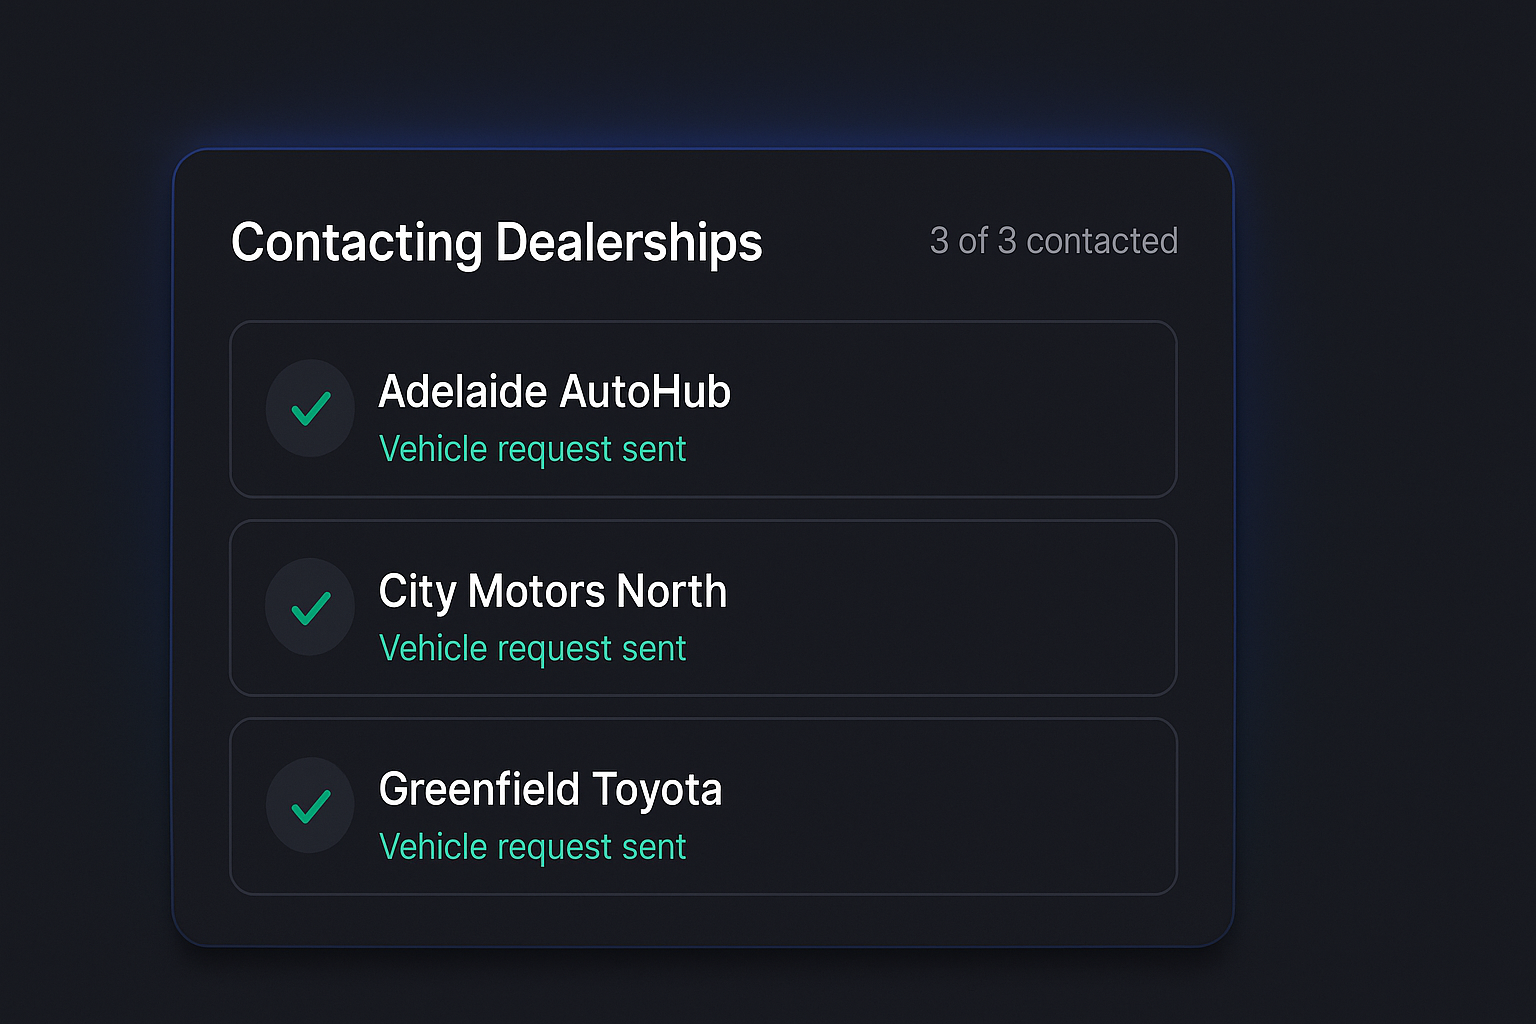This screenshot has width=1536, height=1024.
Task: Click the '3 of 3 contacted' counter
Action: tap(1053, 241)
